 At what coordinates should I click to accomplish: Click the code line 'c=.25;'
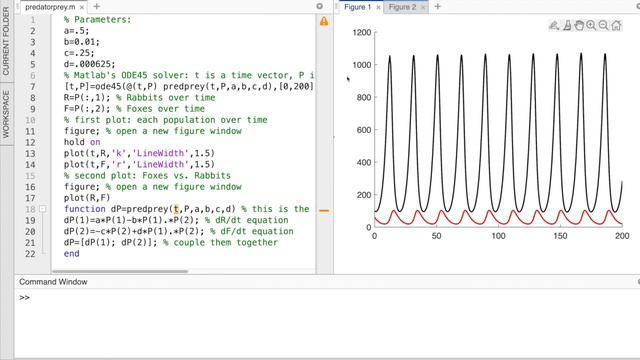pos(79,53)
